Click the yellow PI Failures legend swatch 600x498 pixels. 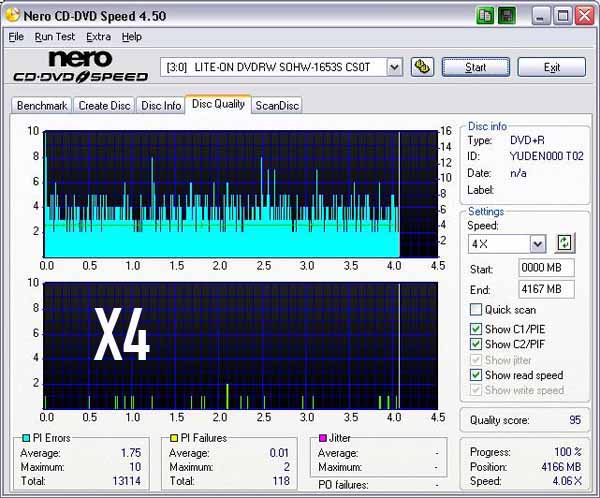pyautogui.click(x=174, y=438)
